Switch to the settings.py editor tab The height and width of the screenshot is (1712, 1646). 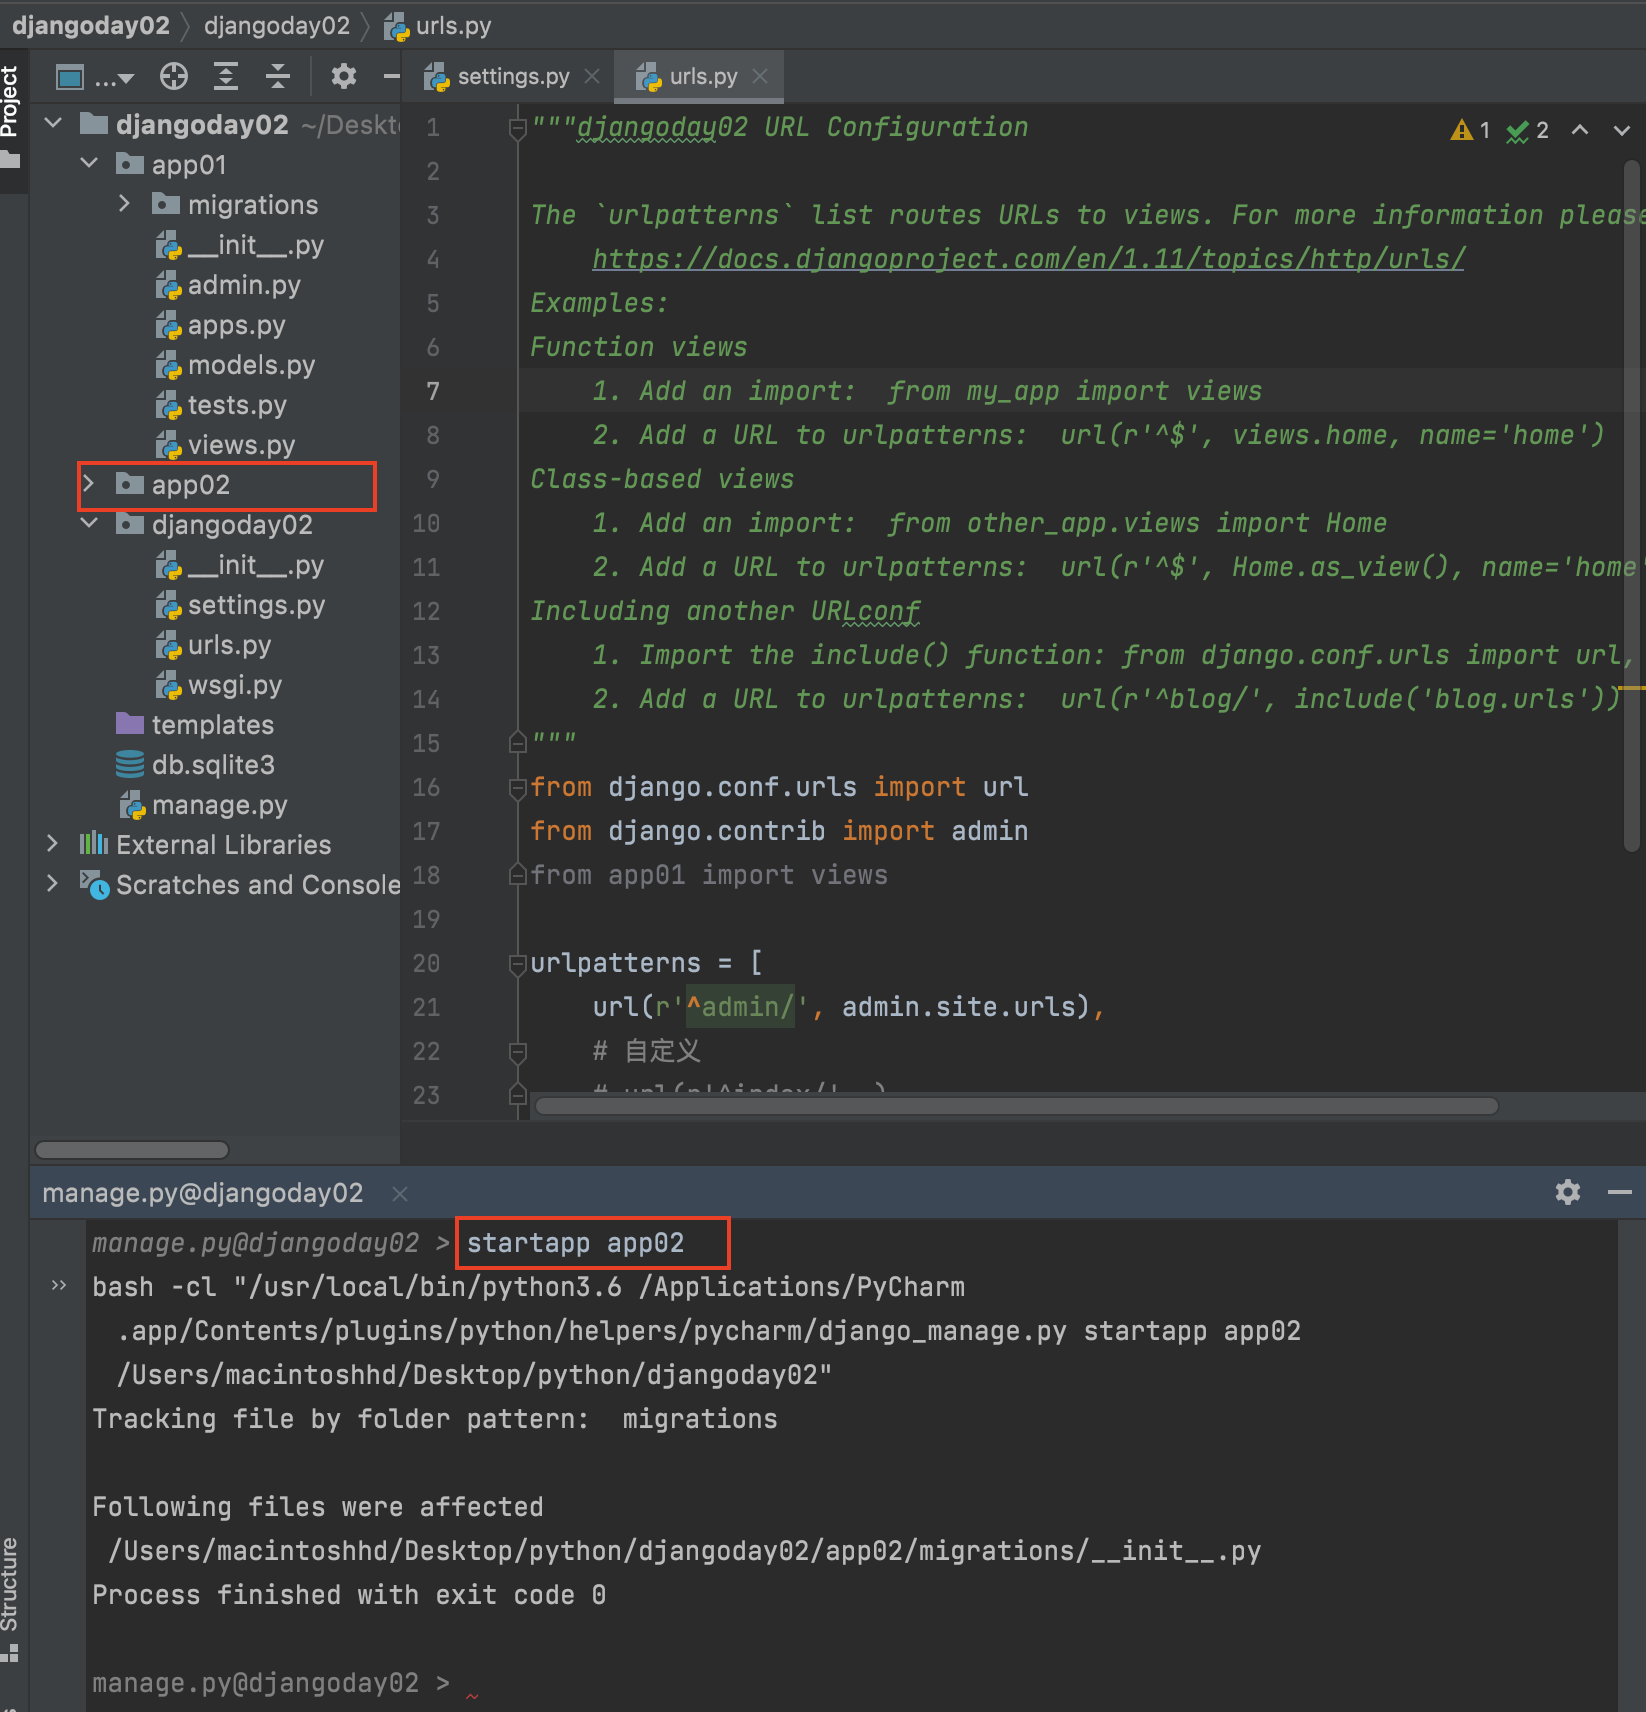pos(497,76)
